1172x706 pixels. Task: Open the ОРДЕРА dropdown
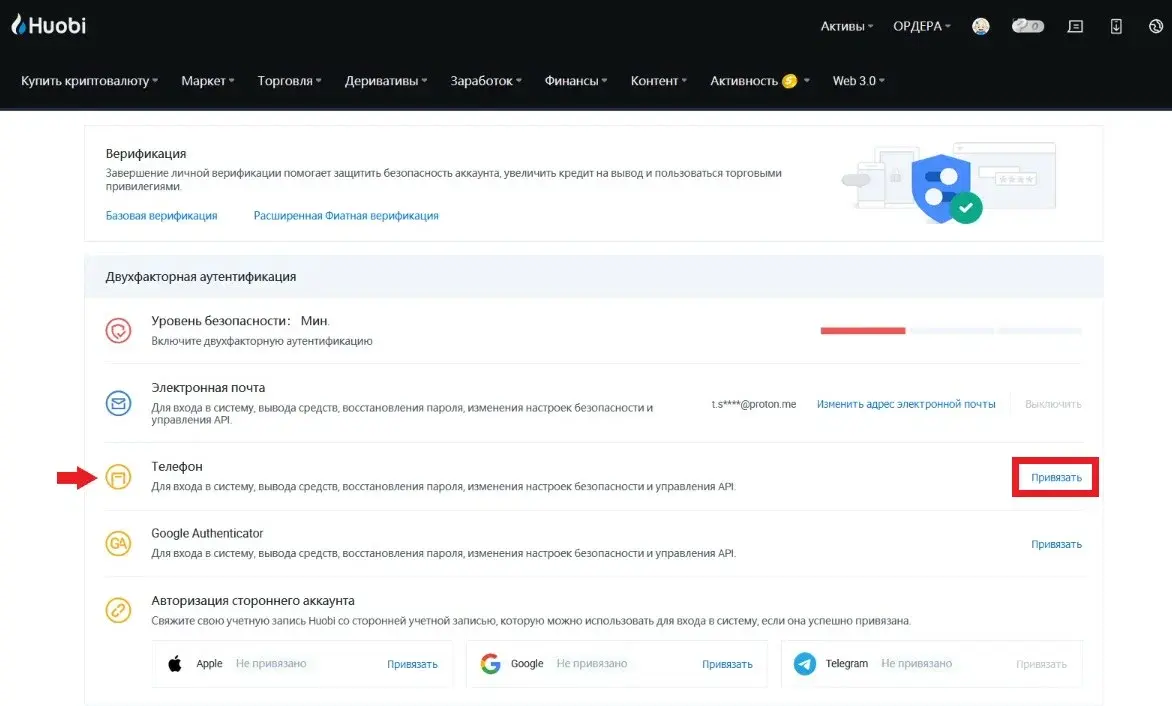(x=921, y=27)
